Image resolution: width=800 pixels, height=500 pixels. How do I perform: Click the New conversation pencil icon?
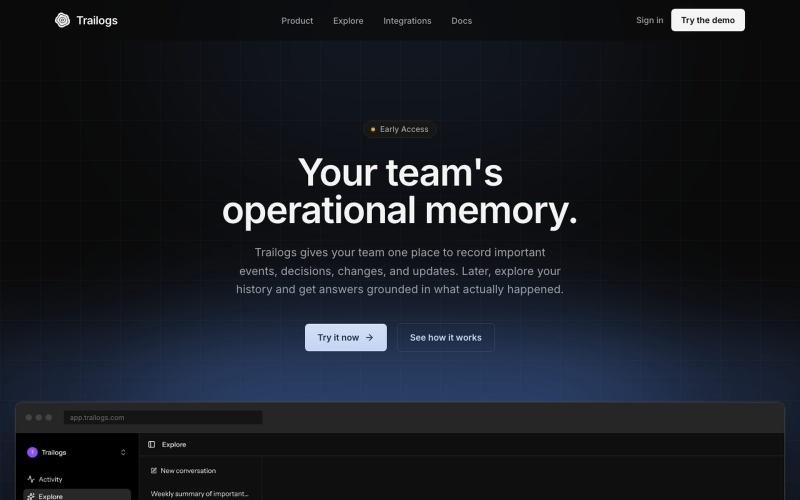pos(154,470)
